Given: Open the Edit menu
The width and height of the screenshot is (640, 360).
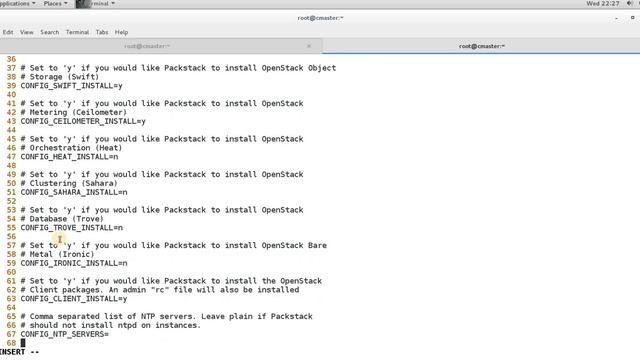Looking at the screenshot, I should click(x=8, y=32).
